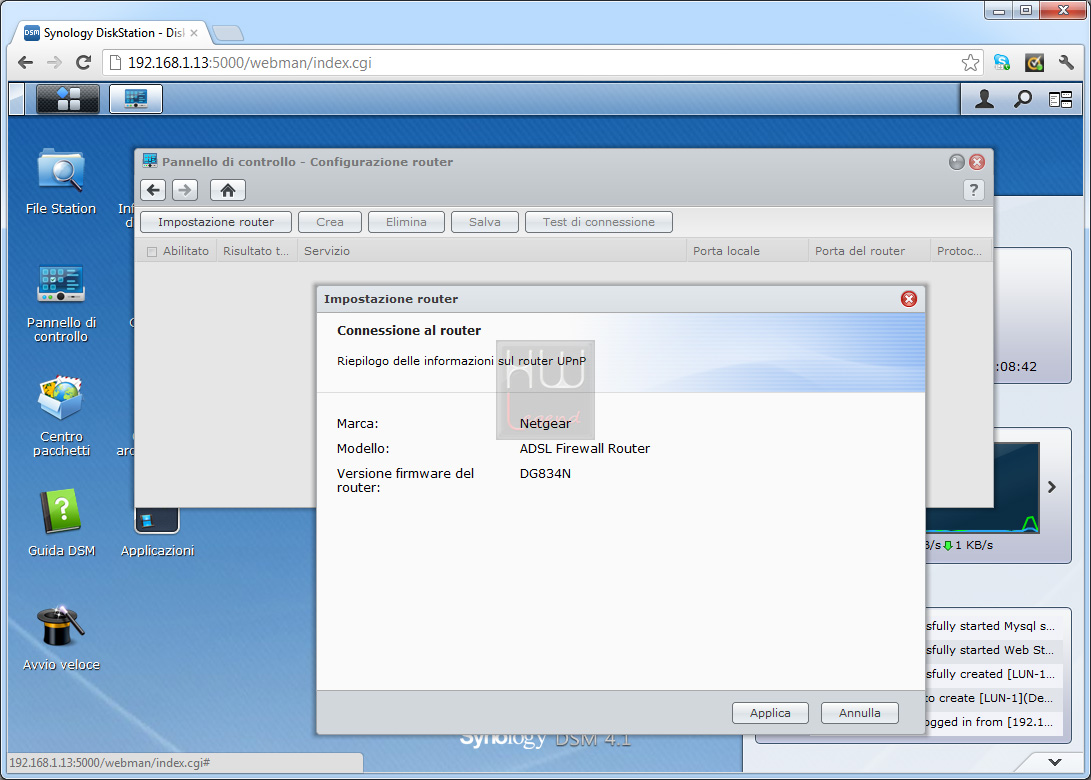The height and width of the screenshot is (780, 1091).
Task: Click the Control Panel taskbar icon in DSM
Action: (x=136, y=99)
